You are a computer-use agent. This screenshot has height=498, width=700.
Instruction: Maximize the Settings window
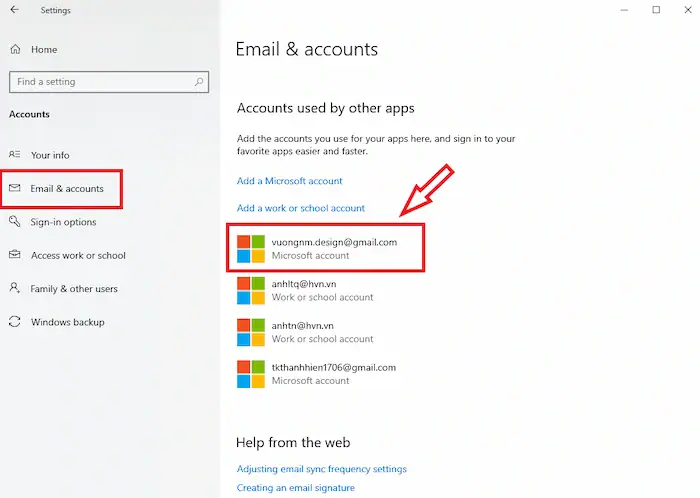[x=656, y=10]
